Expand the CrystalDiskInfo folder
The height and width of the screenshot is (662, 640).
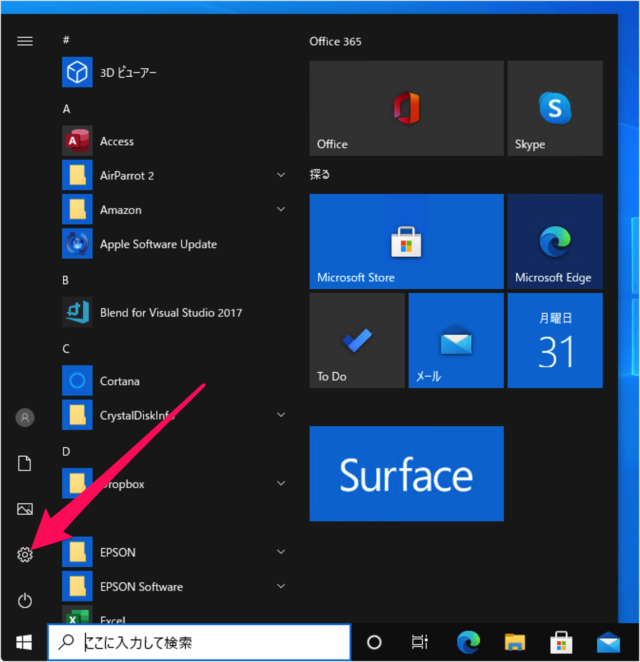pos(281,415)
